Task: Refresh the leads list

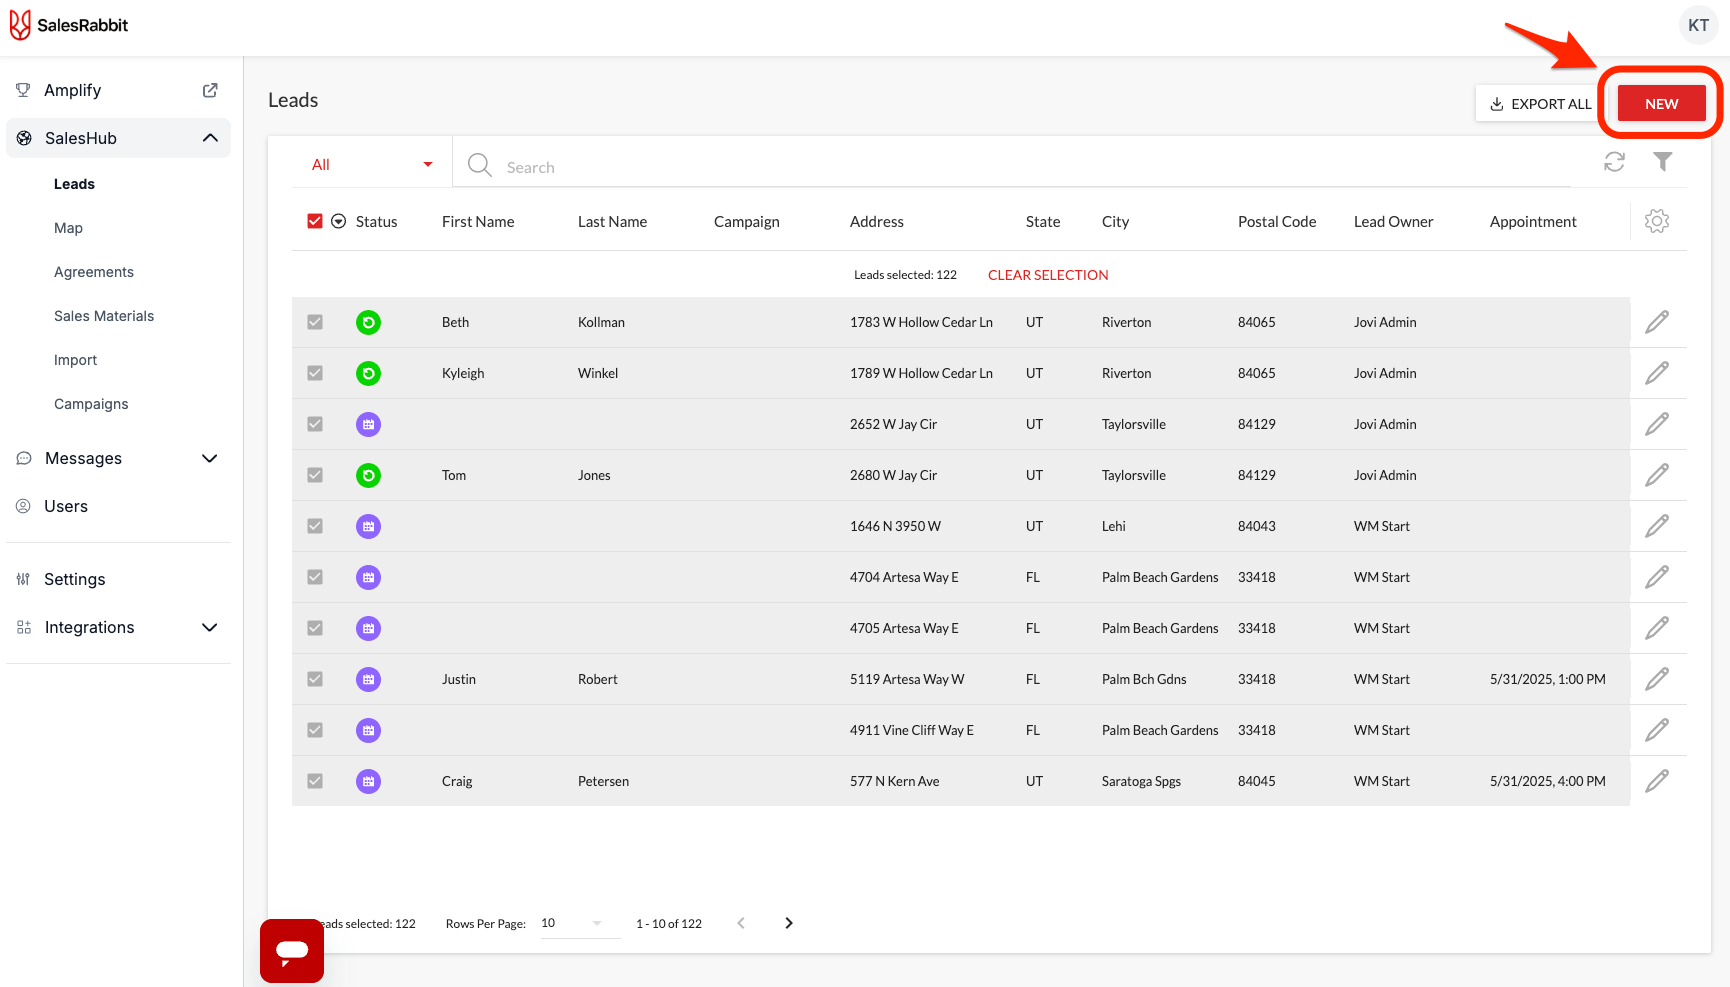Action: click(x=1614, y=162)
